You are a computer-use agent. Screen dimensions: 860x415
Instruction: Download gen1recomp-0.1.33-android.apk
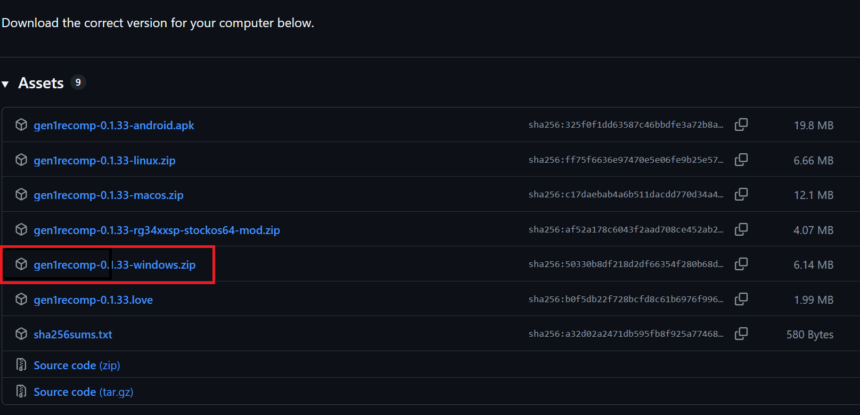click(x=114, y=125)
